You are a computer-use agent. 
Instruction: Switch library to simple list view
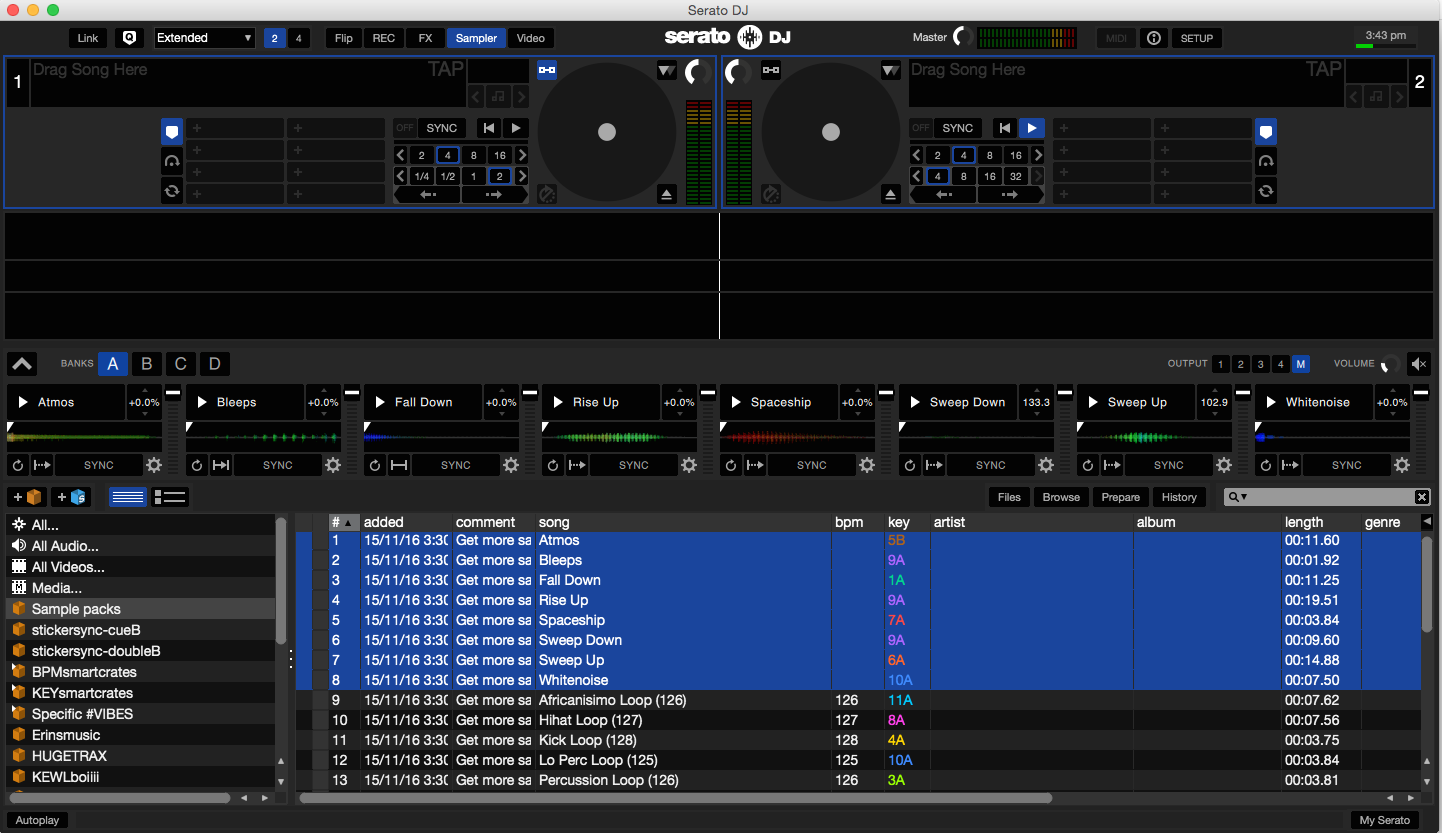[128, 497]
